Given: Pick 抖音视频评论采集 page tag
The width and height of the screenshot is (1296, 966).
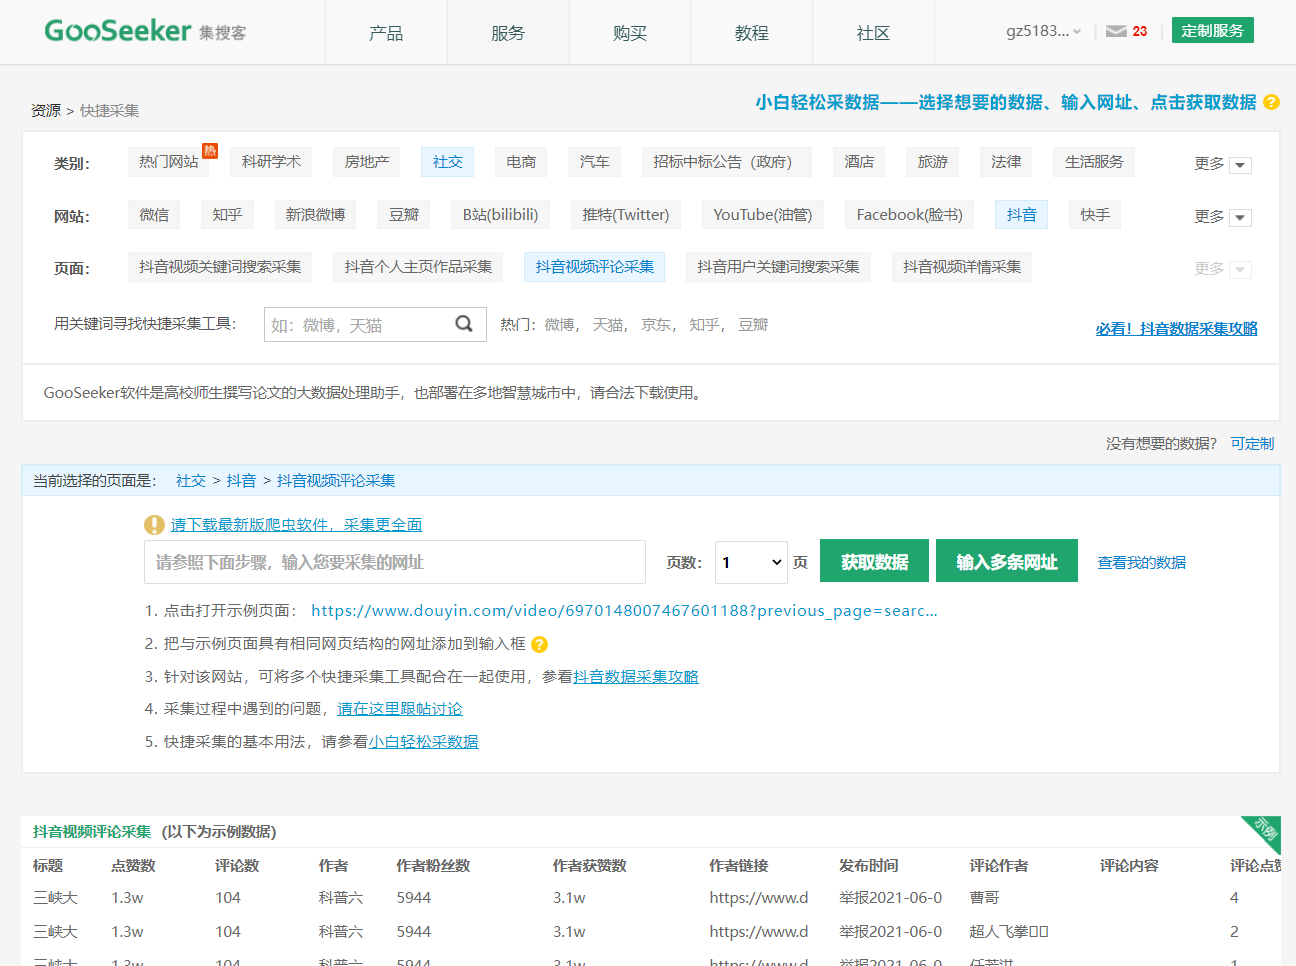Looking at the screenshot, I should 594,267.
